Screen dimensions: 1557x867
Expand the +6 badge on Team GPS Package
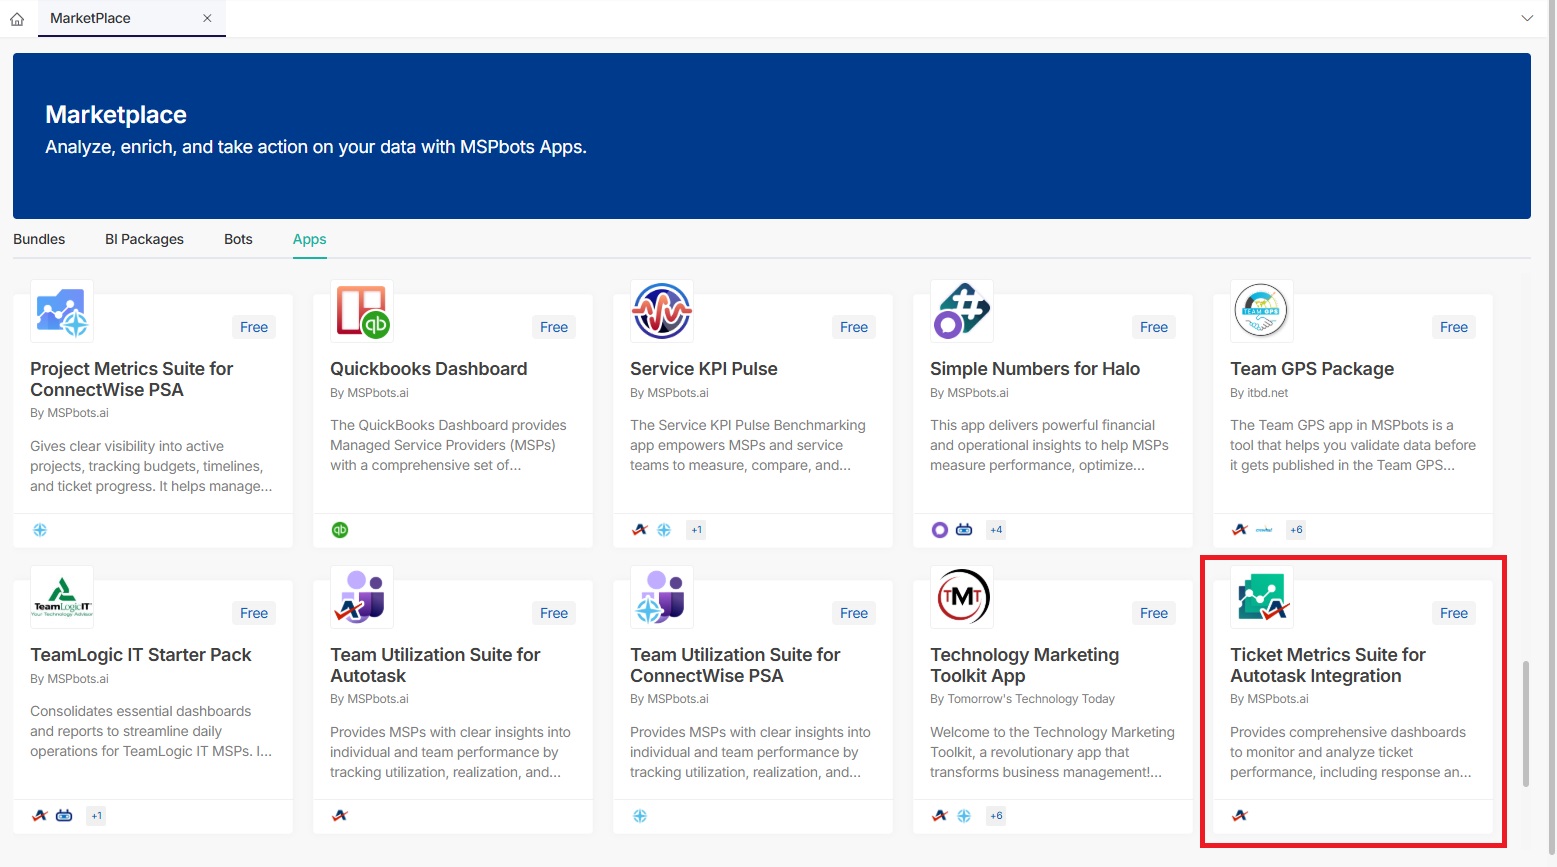[x=1296, y=529]
